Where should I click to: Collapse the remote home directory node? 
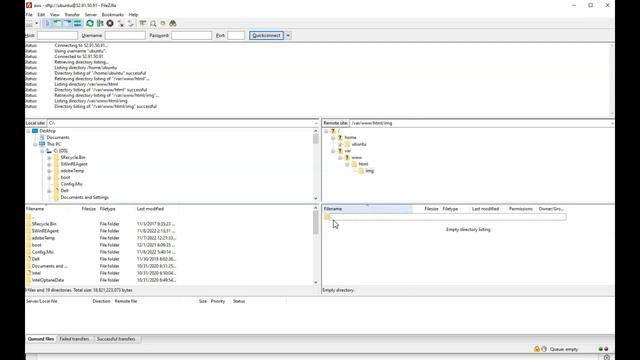click(x=333, y=138)
